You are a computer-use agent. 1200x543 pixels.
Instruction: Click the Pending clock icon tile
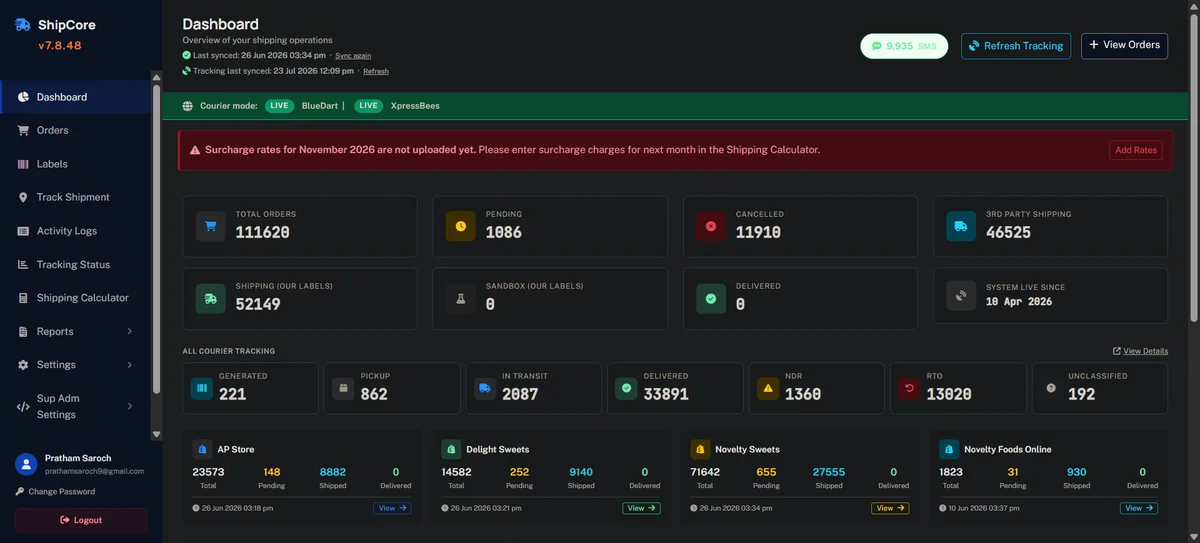pyautogui.click(x=460, y=226)
